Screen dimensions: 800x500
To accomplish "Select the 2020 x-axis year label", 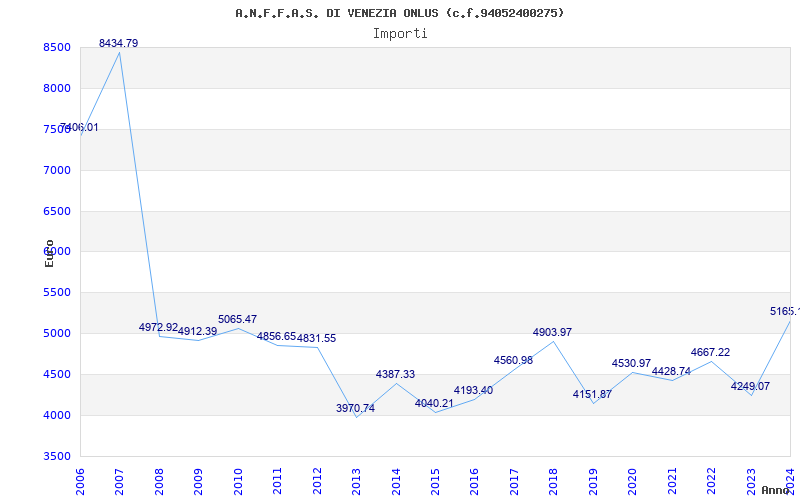I will [x=633, y=482].
